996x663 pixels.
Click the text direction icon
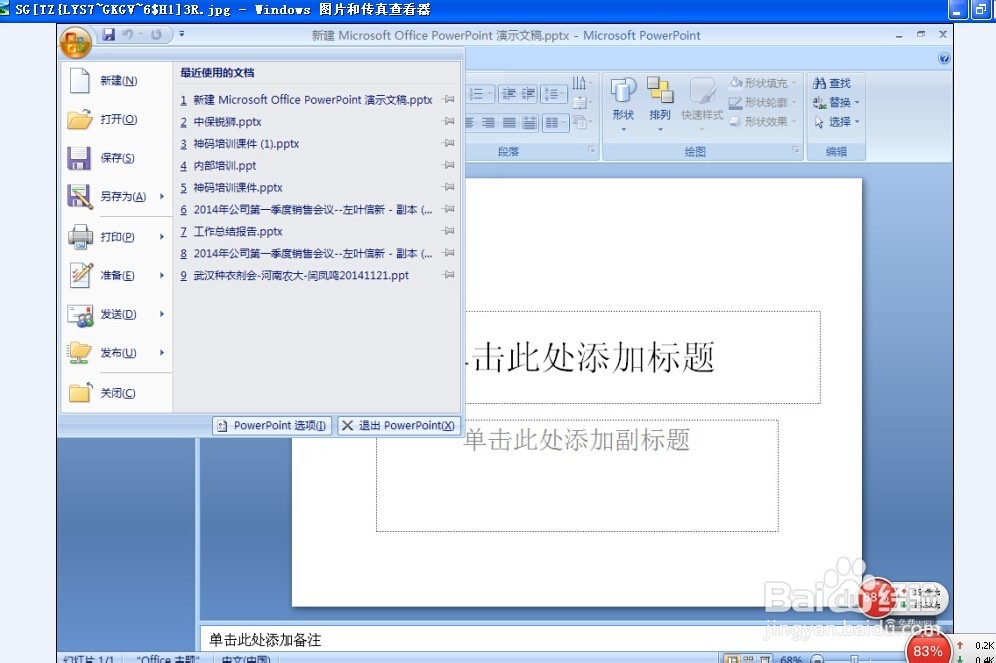[579, 83]
